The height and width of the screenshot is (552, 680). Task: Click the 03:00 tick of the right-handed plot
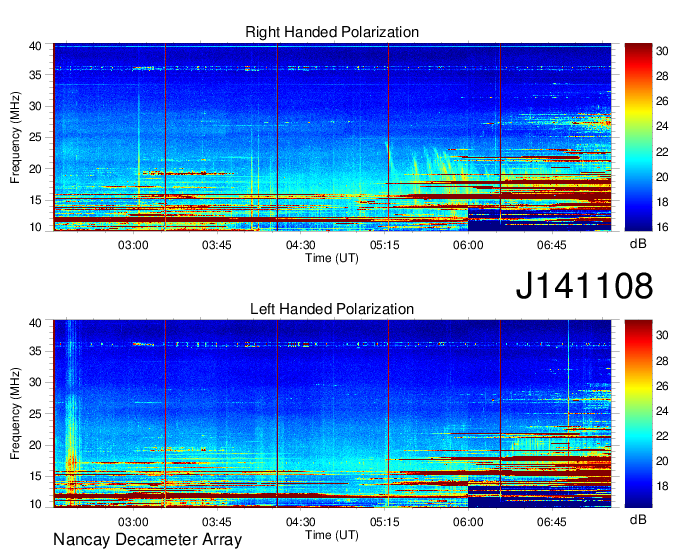tap(133, 245)
